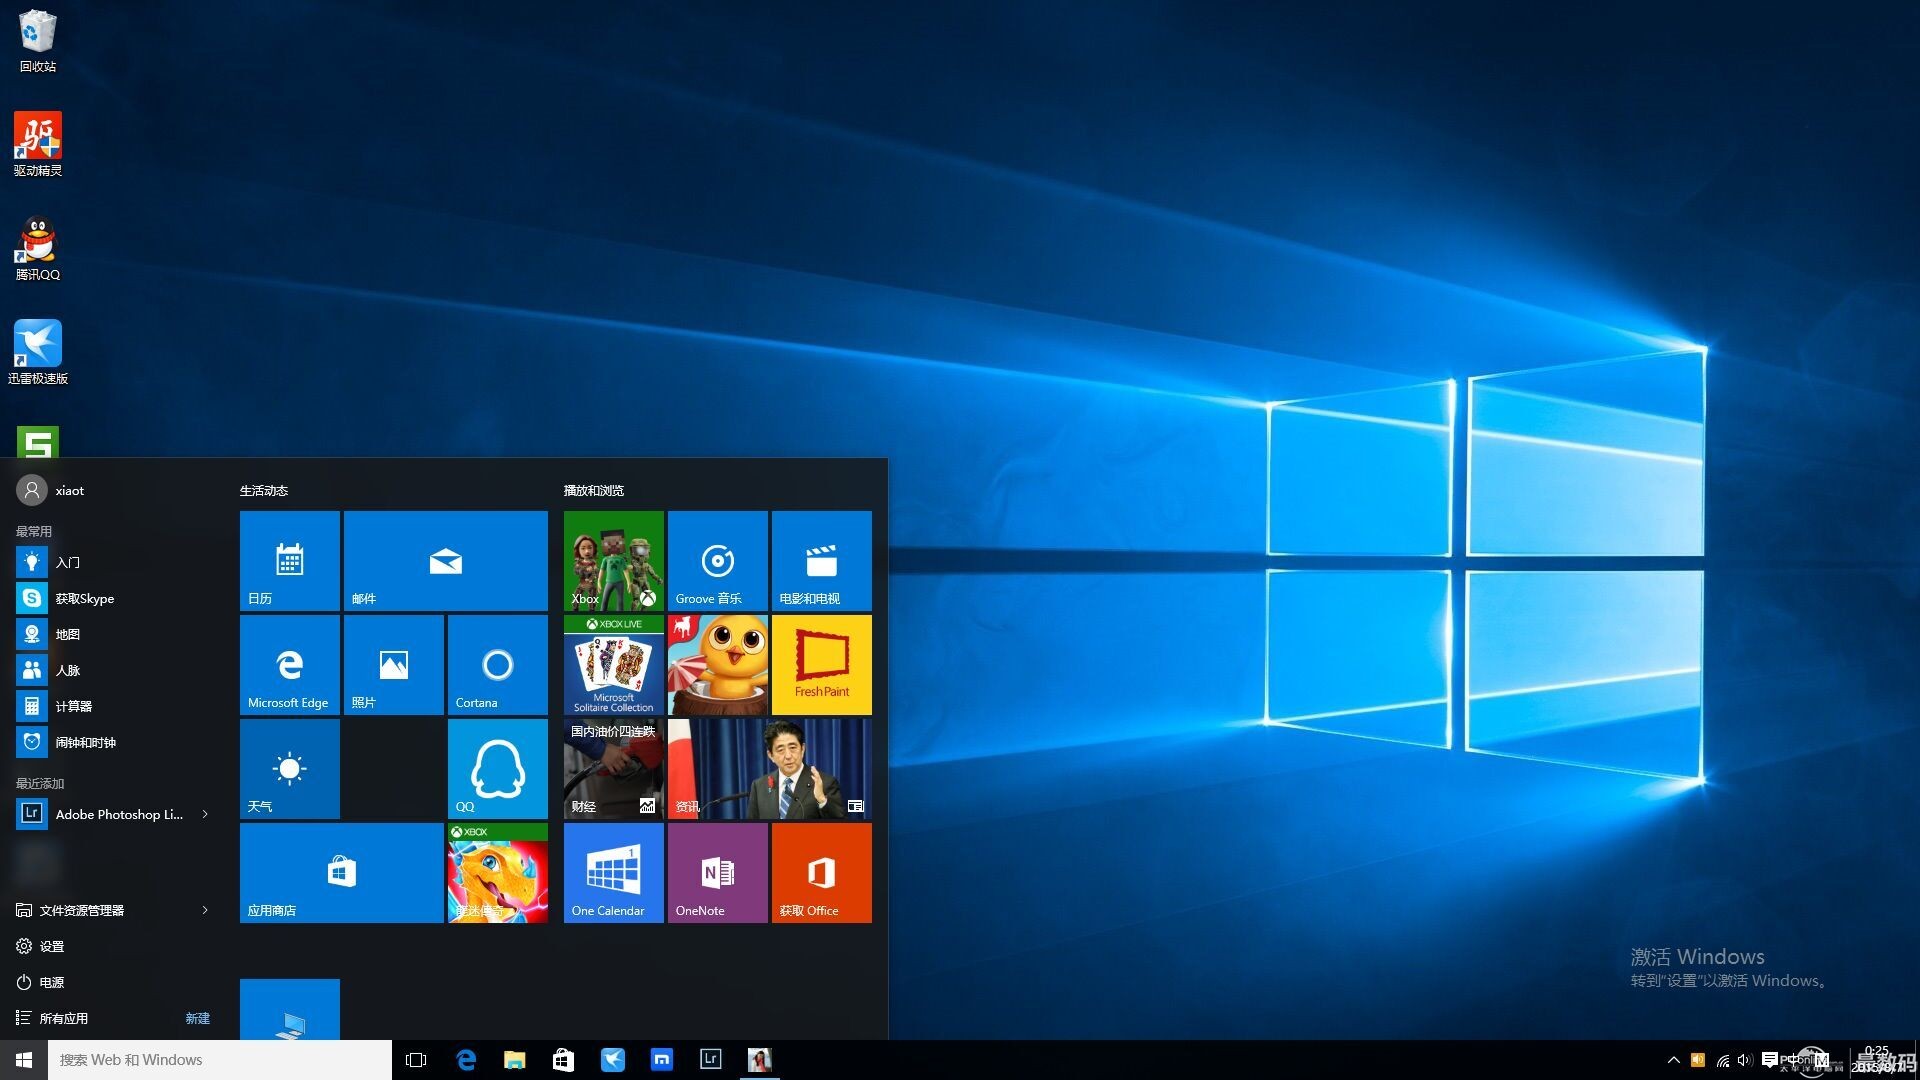Viewport: 1920px width, 1080px height.
Task: Open Alarms & Clock (闹钟和时钟)
Action: [112, 742]
